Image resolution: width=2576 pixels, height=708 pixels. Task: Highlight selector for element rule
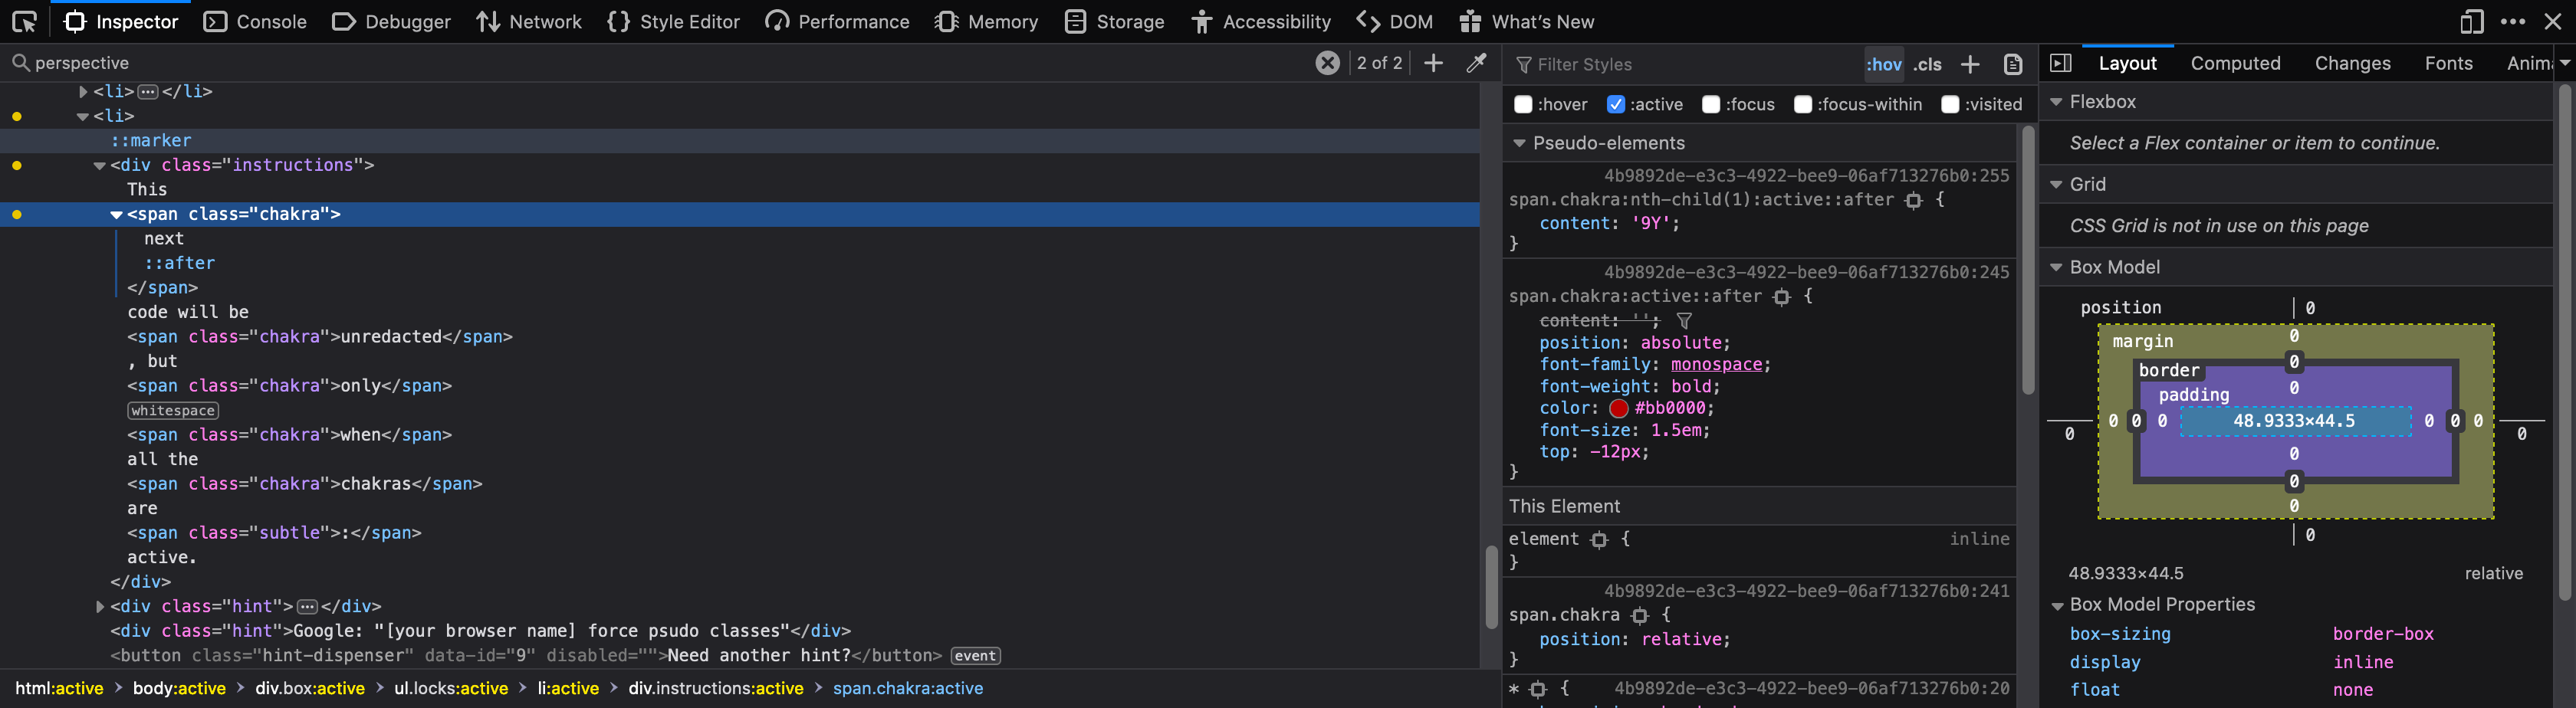coord(1599,540)
